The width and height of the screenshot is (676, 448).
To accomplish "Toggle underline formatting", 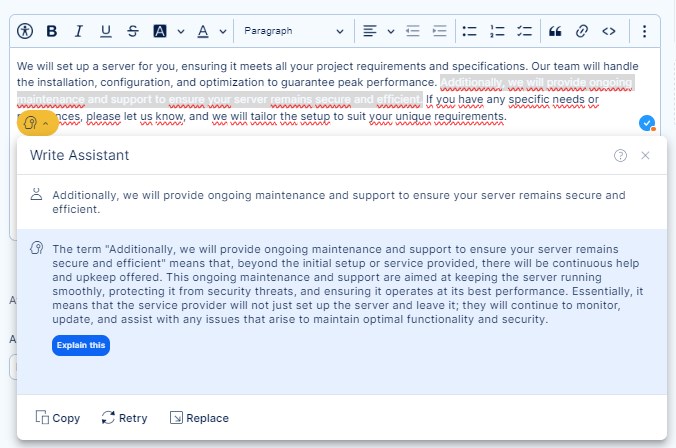I will [106, 31].
